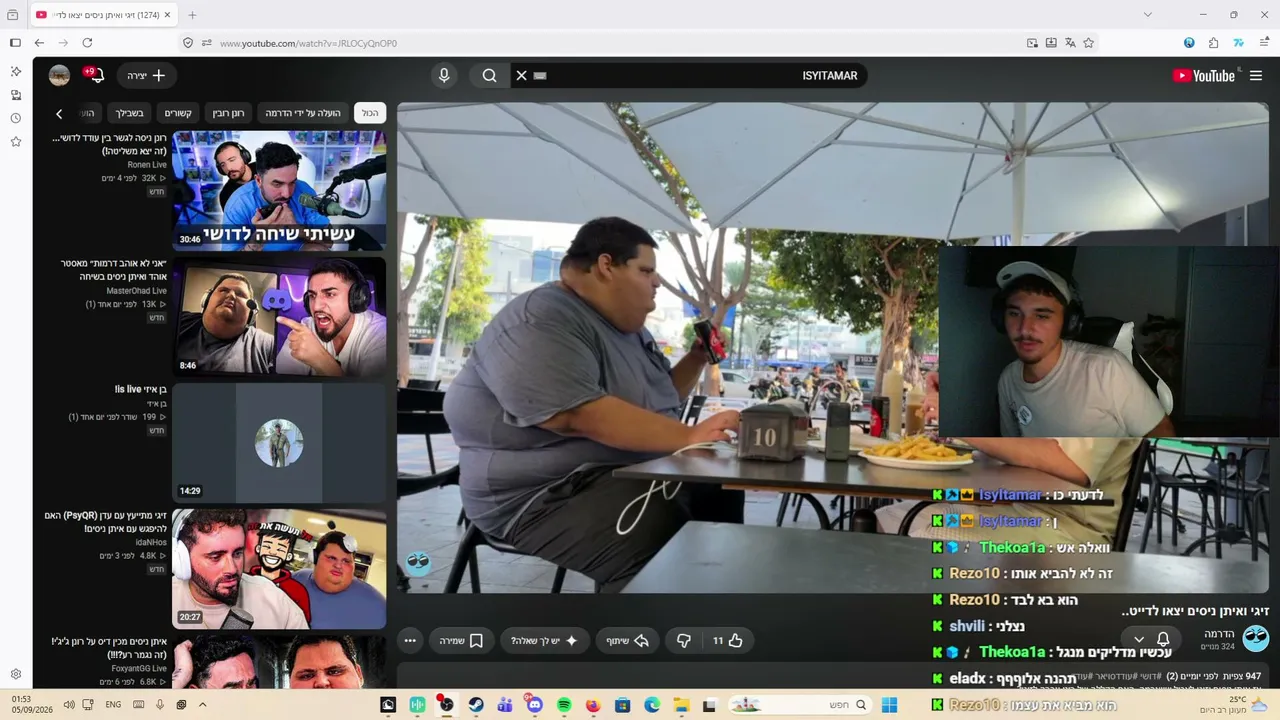Screen dimensions: 1280x720
Task: Switch the ENG keyboard language indicator
Action: (113, 705)
